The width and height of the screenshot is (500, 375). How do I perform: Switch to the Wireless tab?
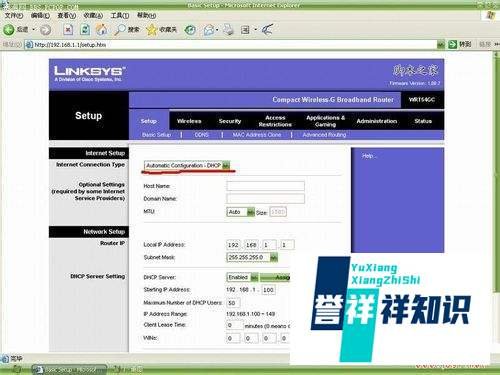coord(189,121)
